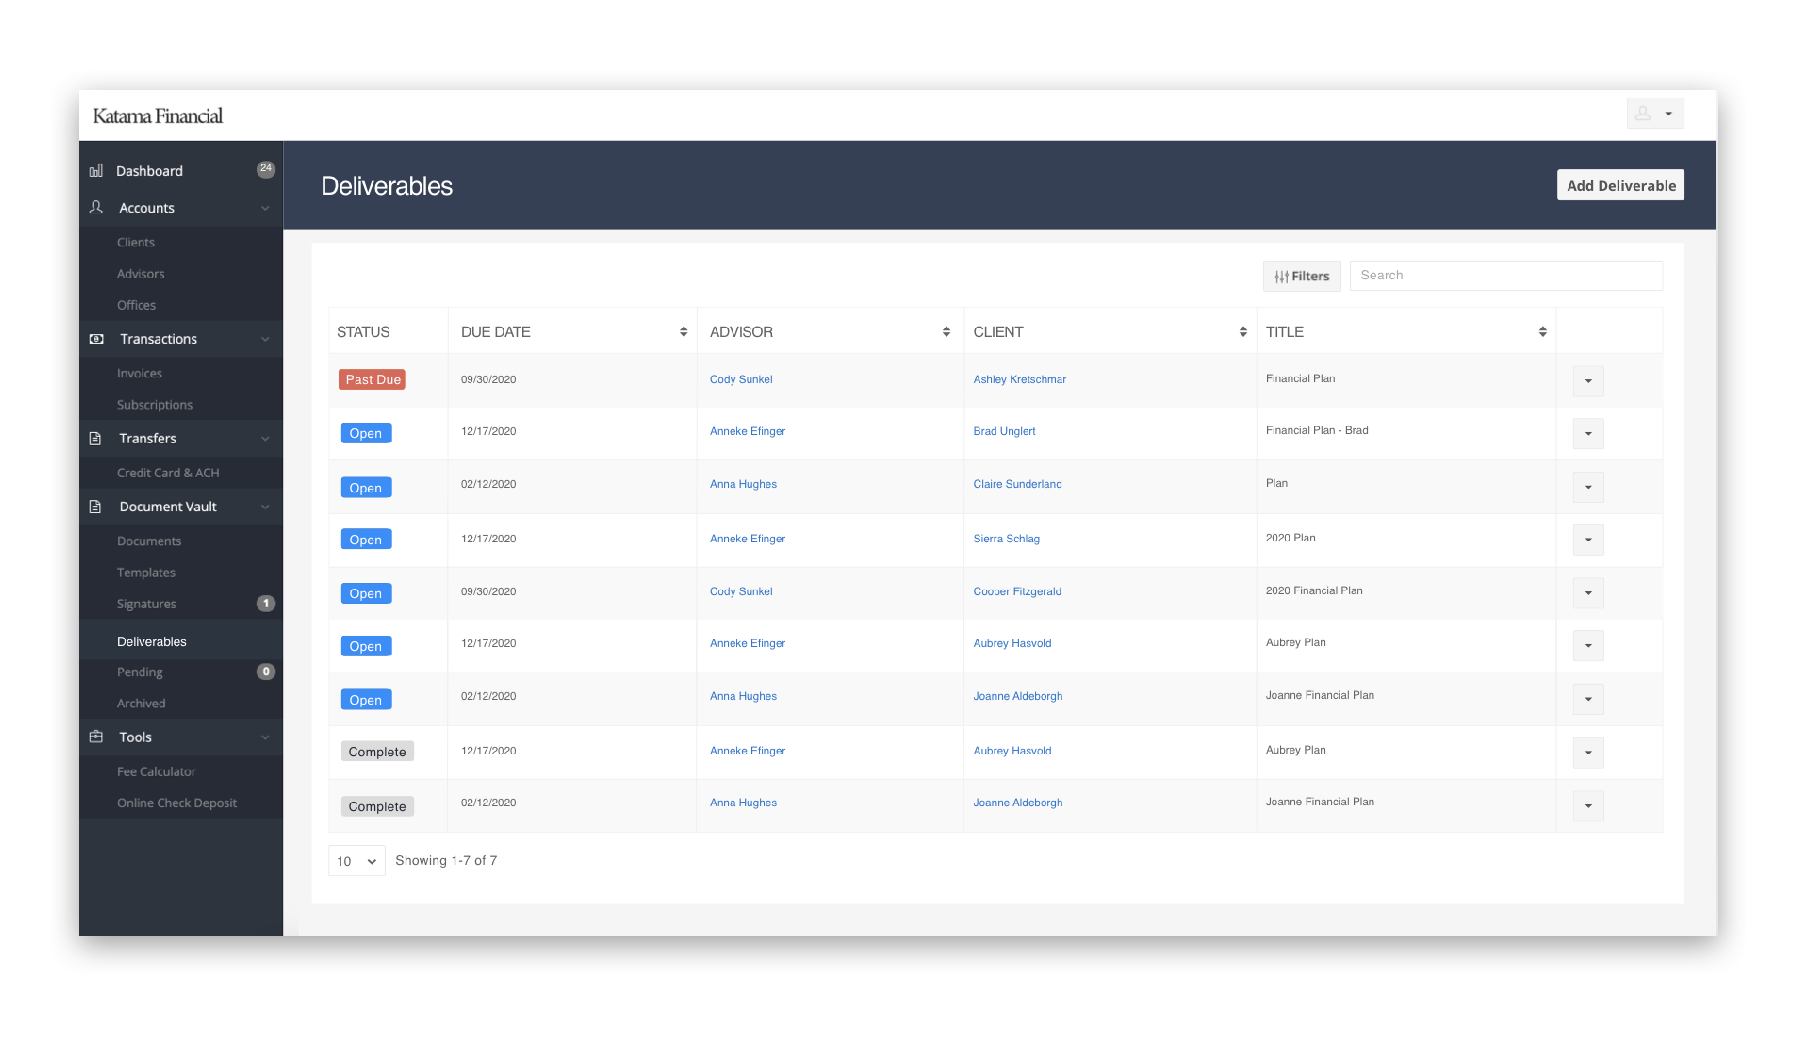Open the user profile menu
This screenshot has width=1798, height=1050.
pyautogui.click(x=1655, y=114)
